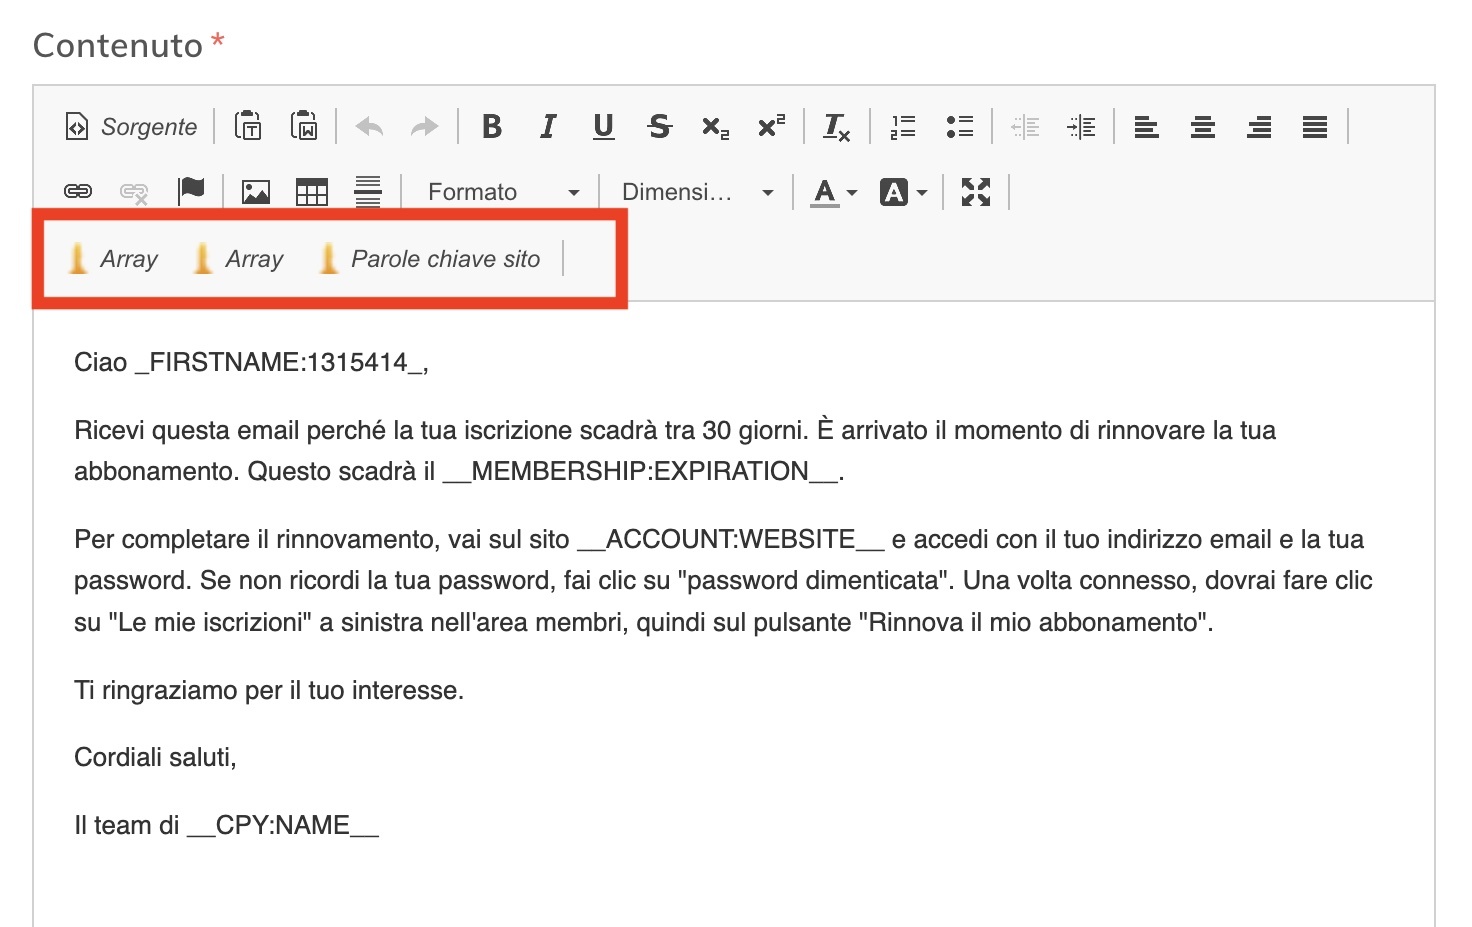Click the Superscript icon
Image resolution: width=1472 pixels, height=927 pixels.
click(771, 127)
